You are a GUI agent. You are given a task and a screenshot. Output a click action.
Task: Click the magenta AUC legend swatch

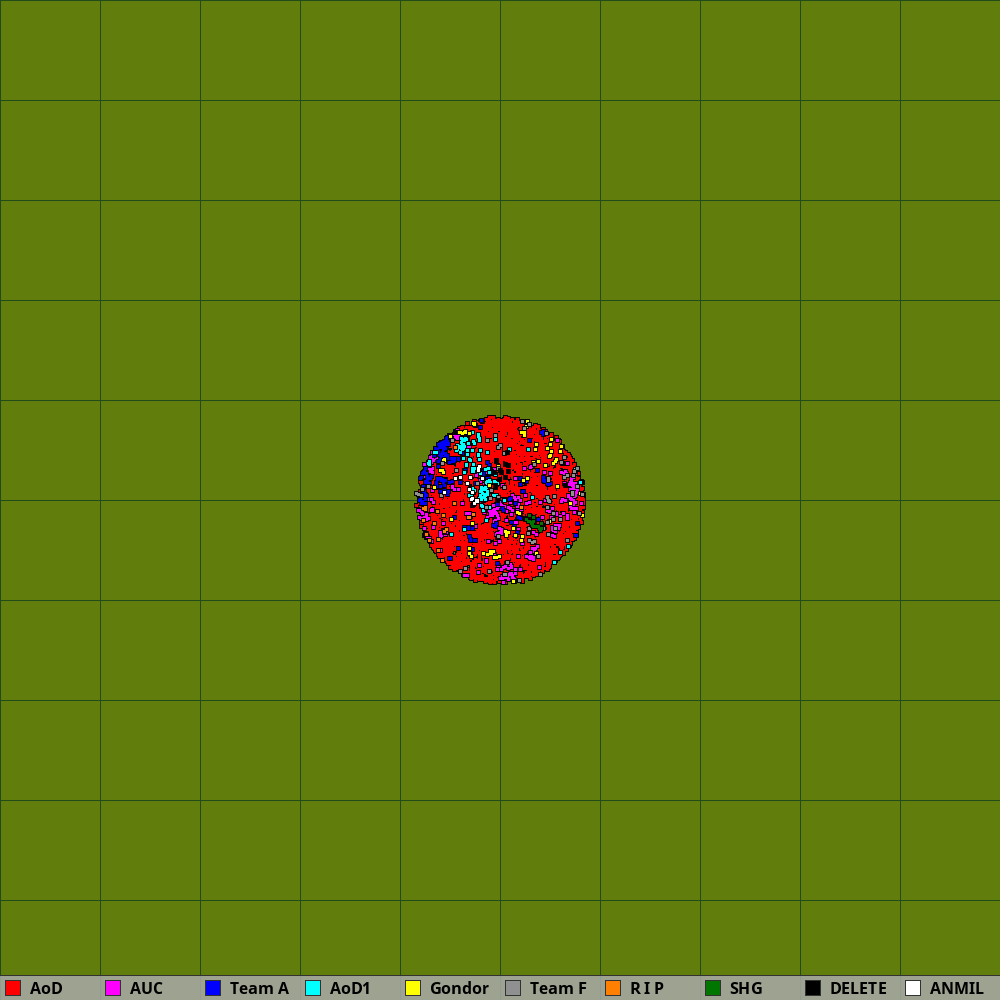coord(113,988)
